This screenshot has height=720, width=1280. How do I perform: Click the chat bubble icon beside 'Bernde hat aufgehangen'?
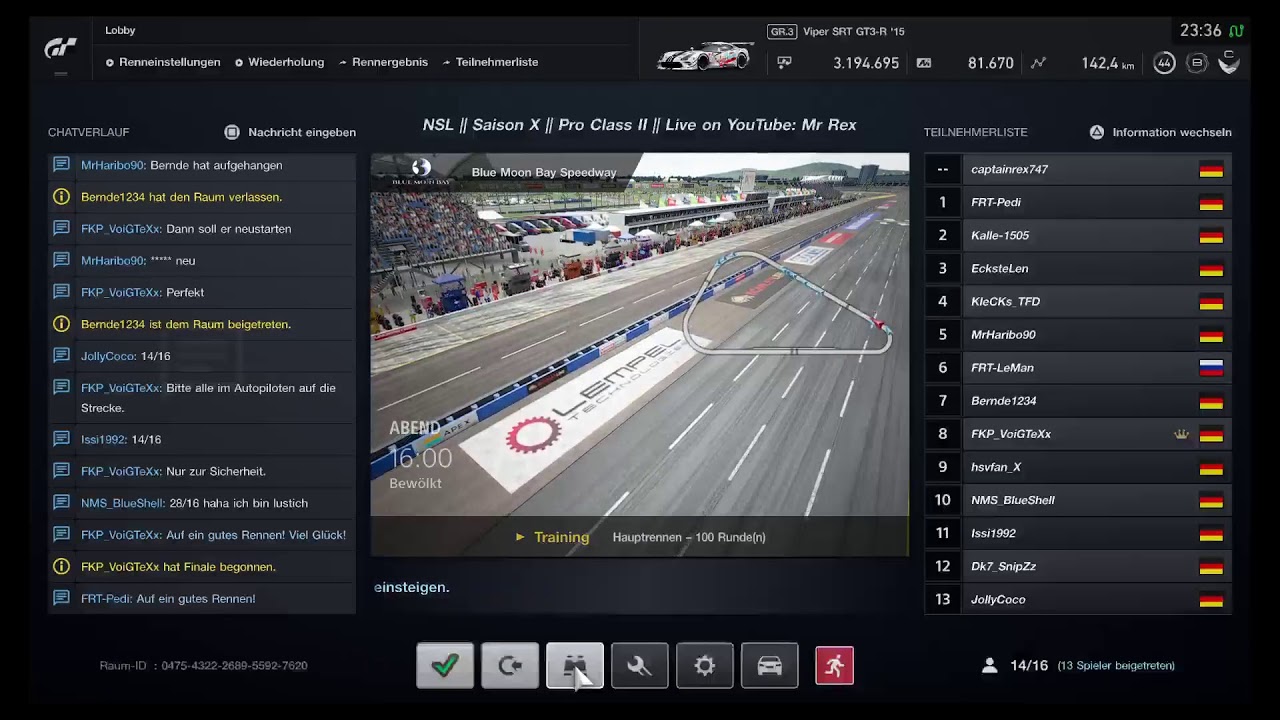(x=61, y=165)
